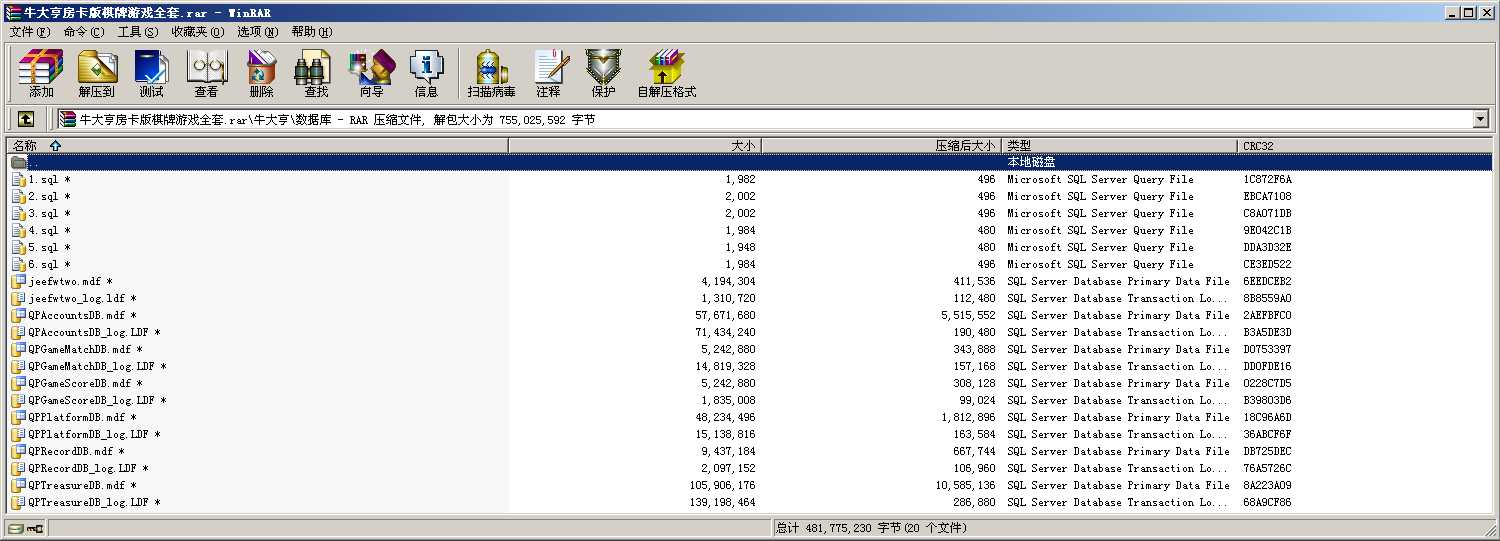
Task: Click the file icon of jeefwtwo.mdf
Action: pos(18,282)
